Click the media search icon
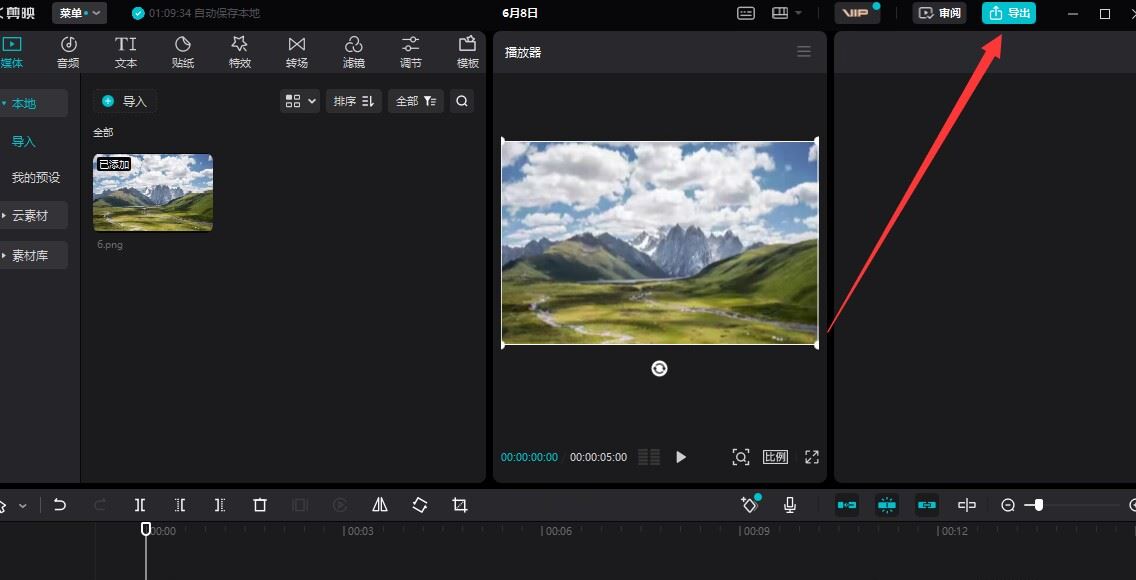The height and width of the screenshot is (580, 1136). 462,101
